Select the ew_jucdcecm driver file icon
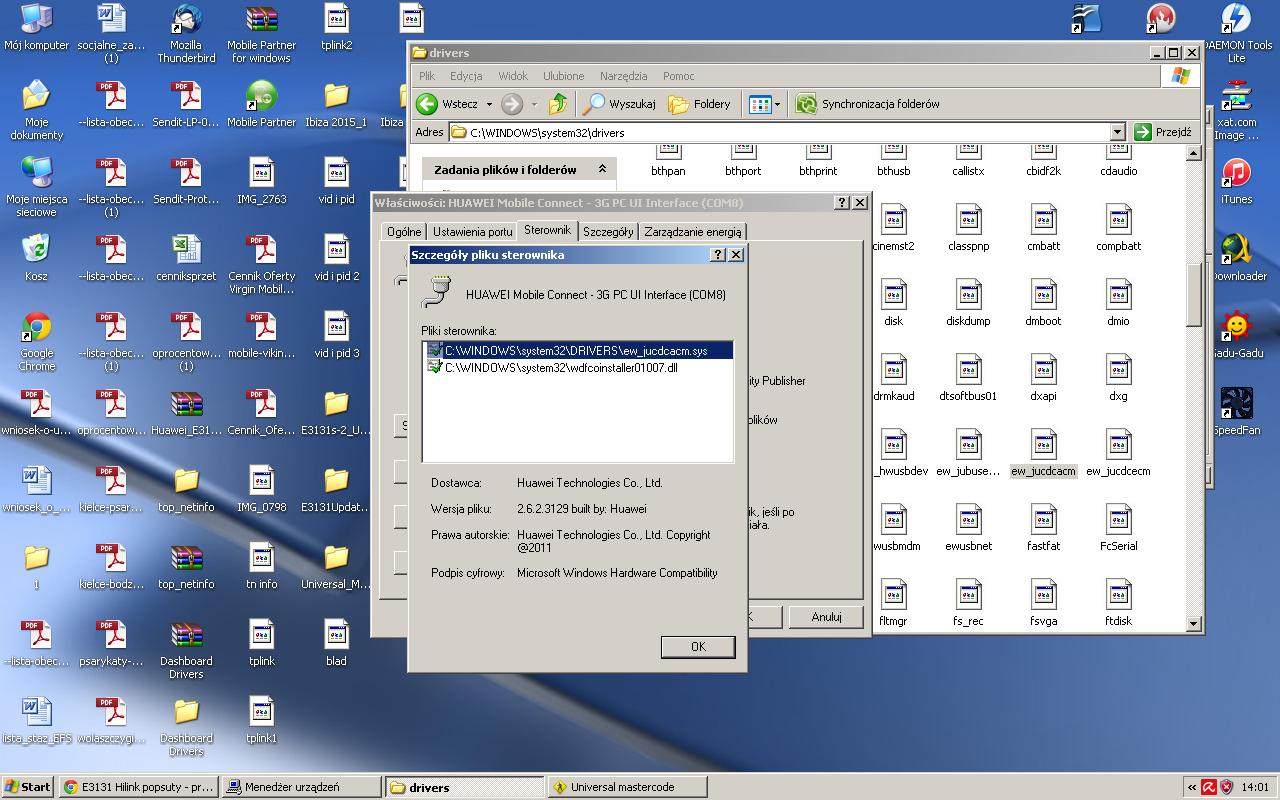Screen dimensions: 1280x800 [x=1118, y=445]
